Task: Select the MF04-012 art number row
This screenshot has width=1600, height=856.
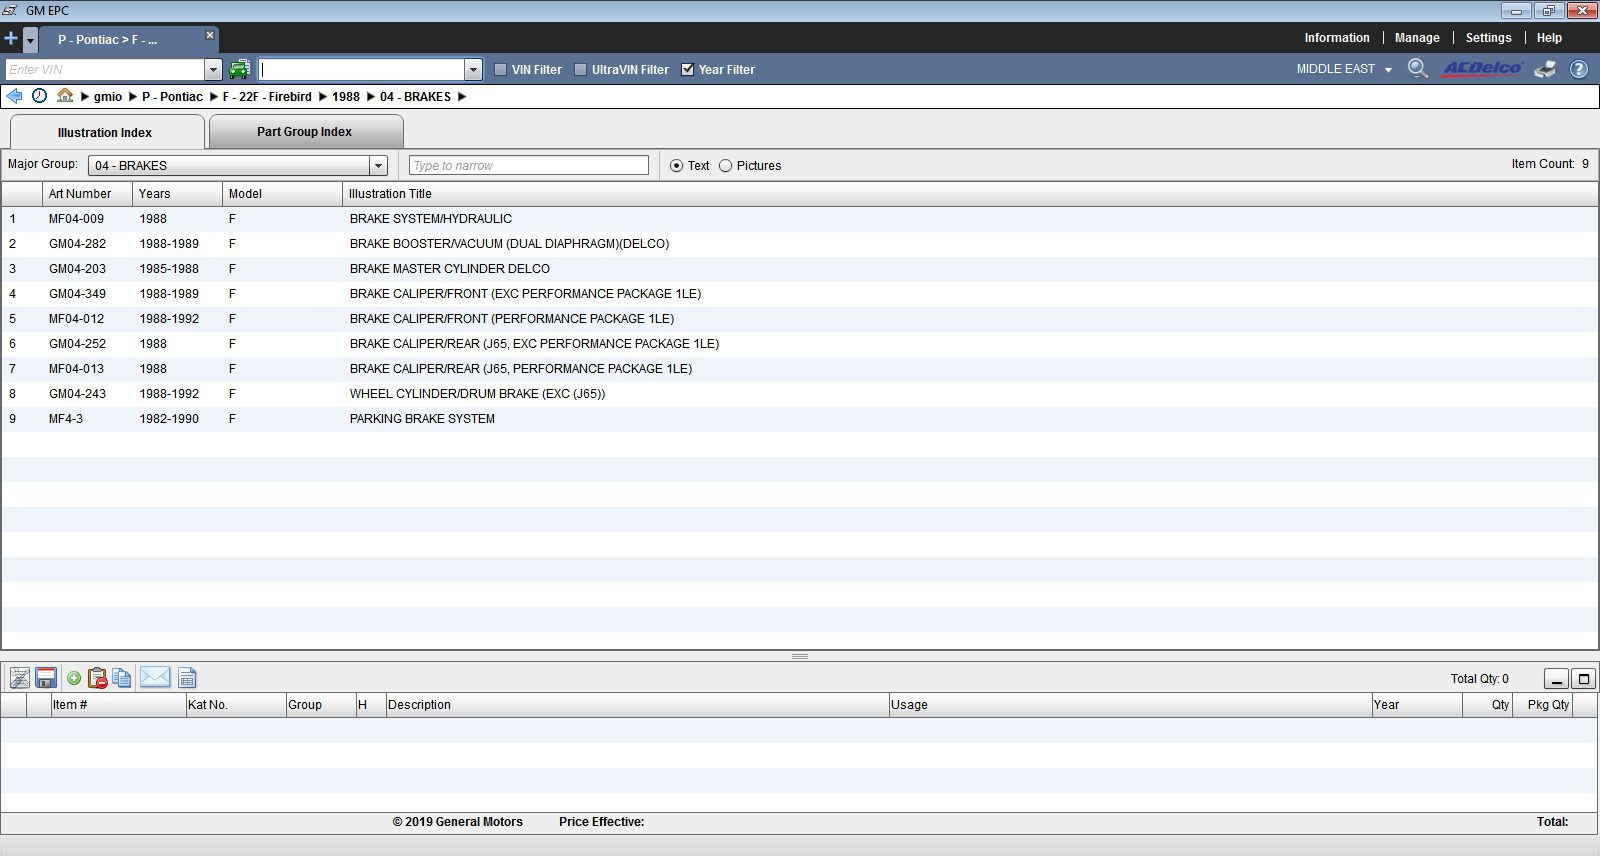Action: pos(799,319)
